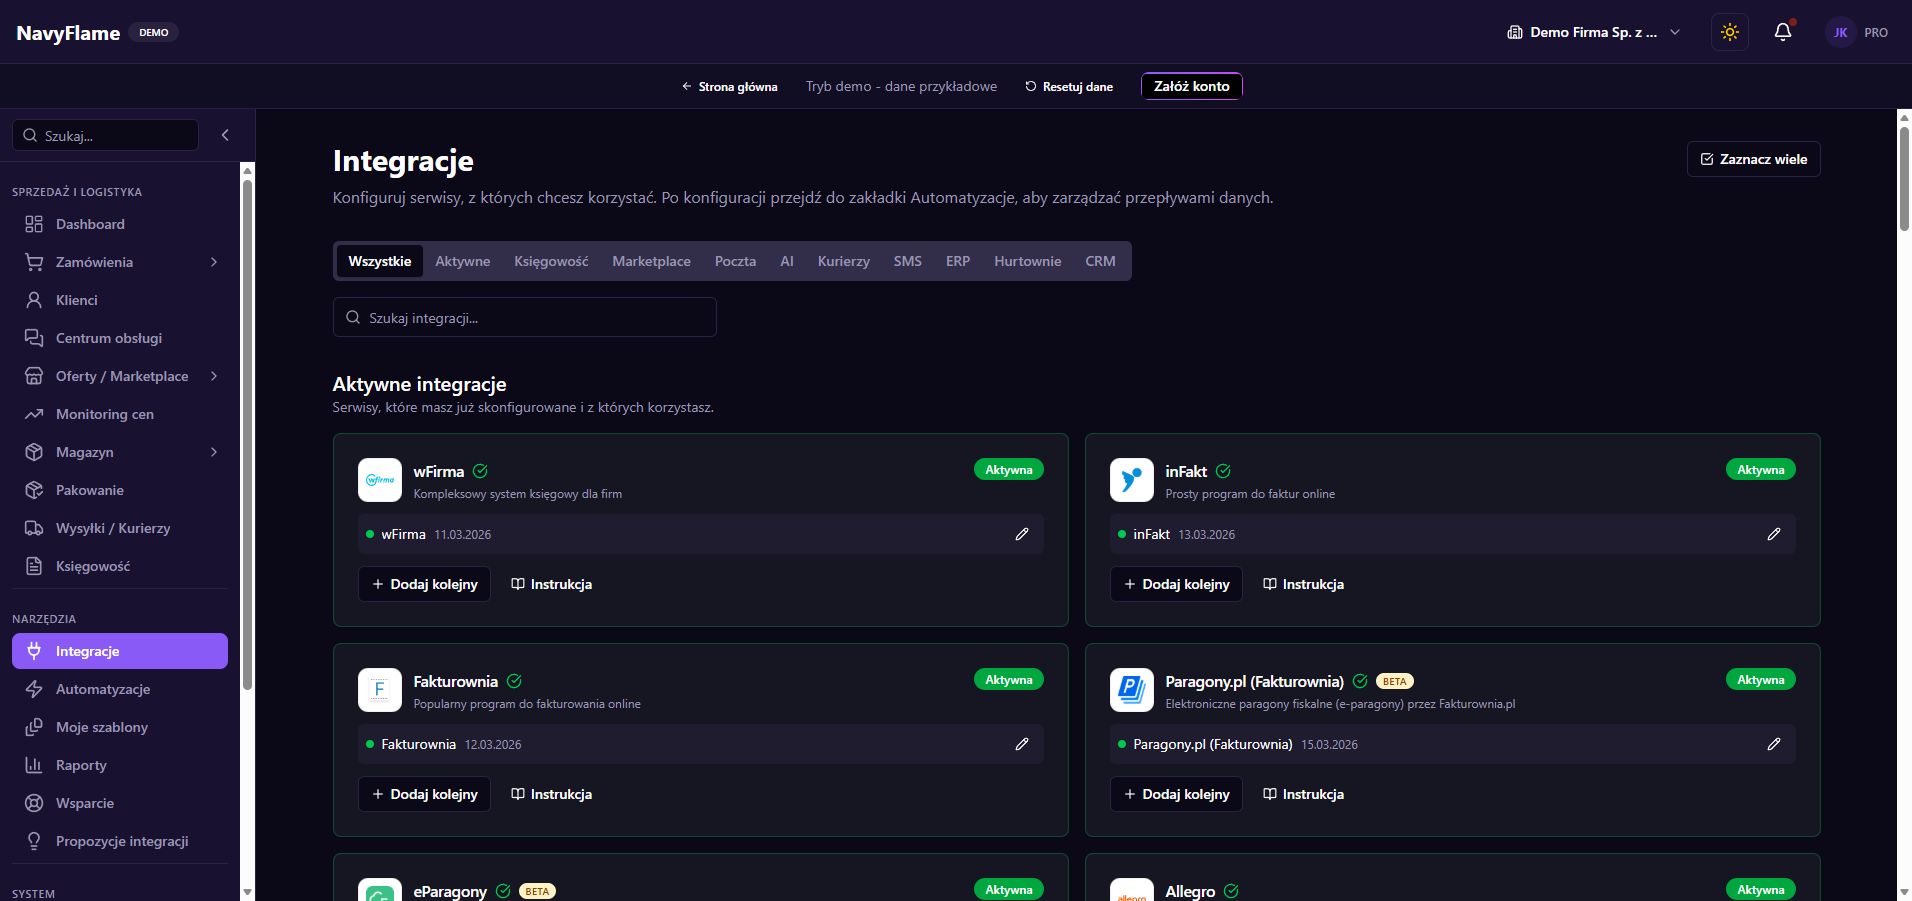Toggle the light/dark theme sun icon
This screenshot has width=1912, height=901.
click(1730, 32)
